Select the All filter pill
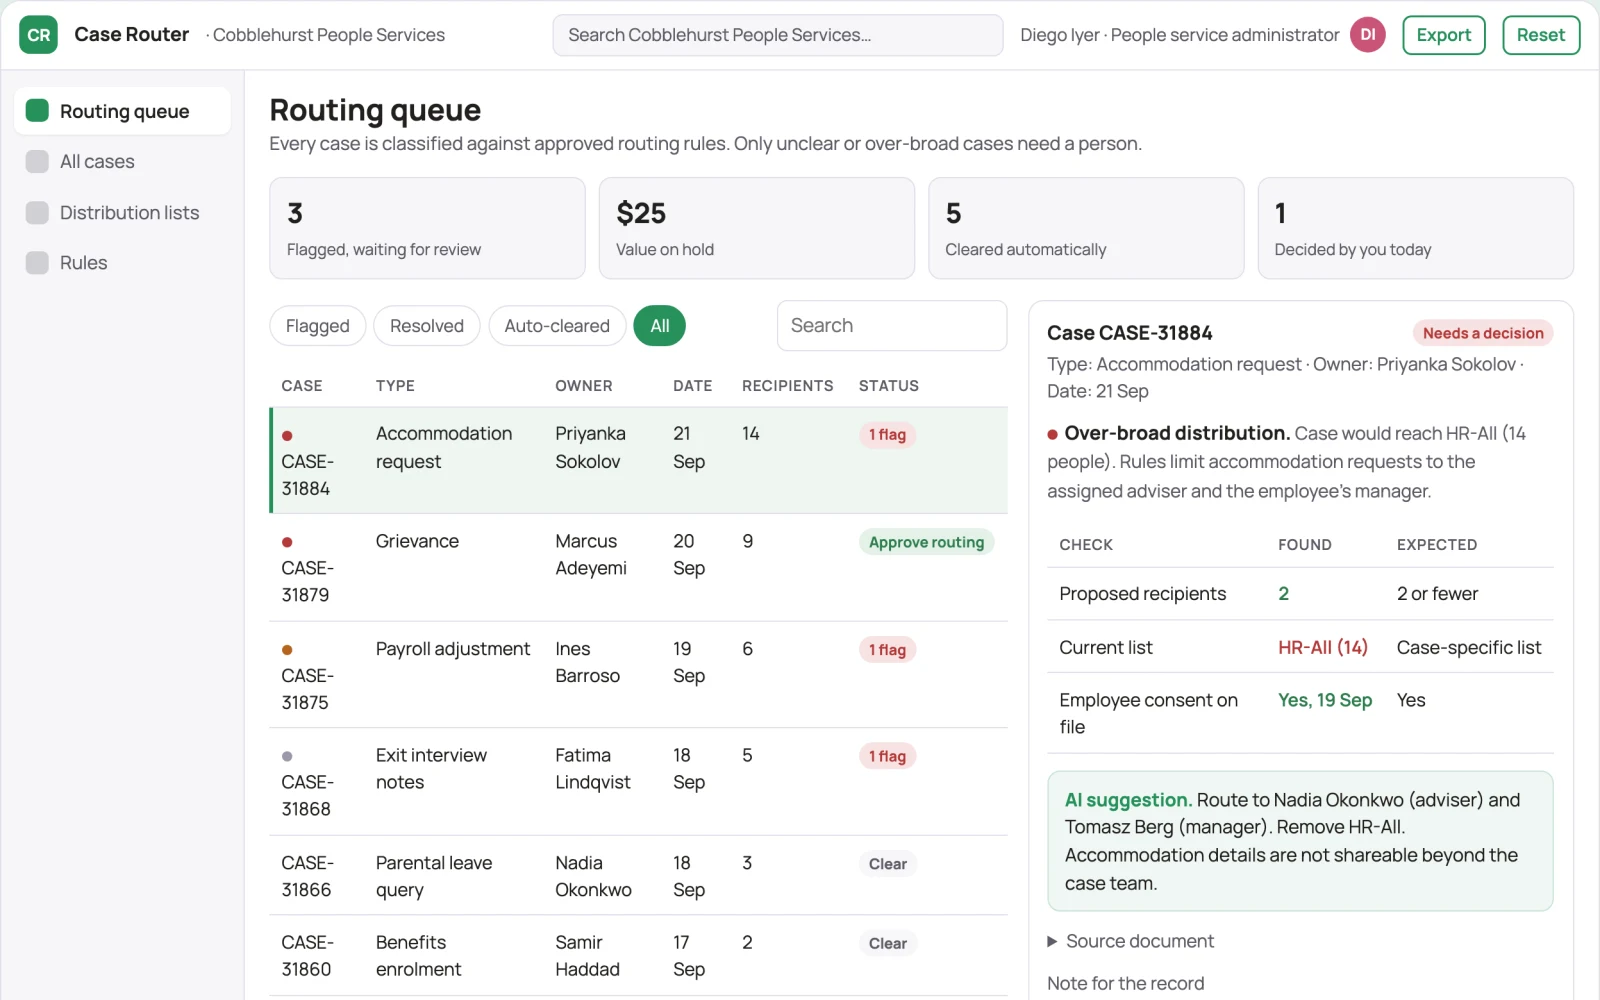 coord(660,326)
